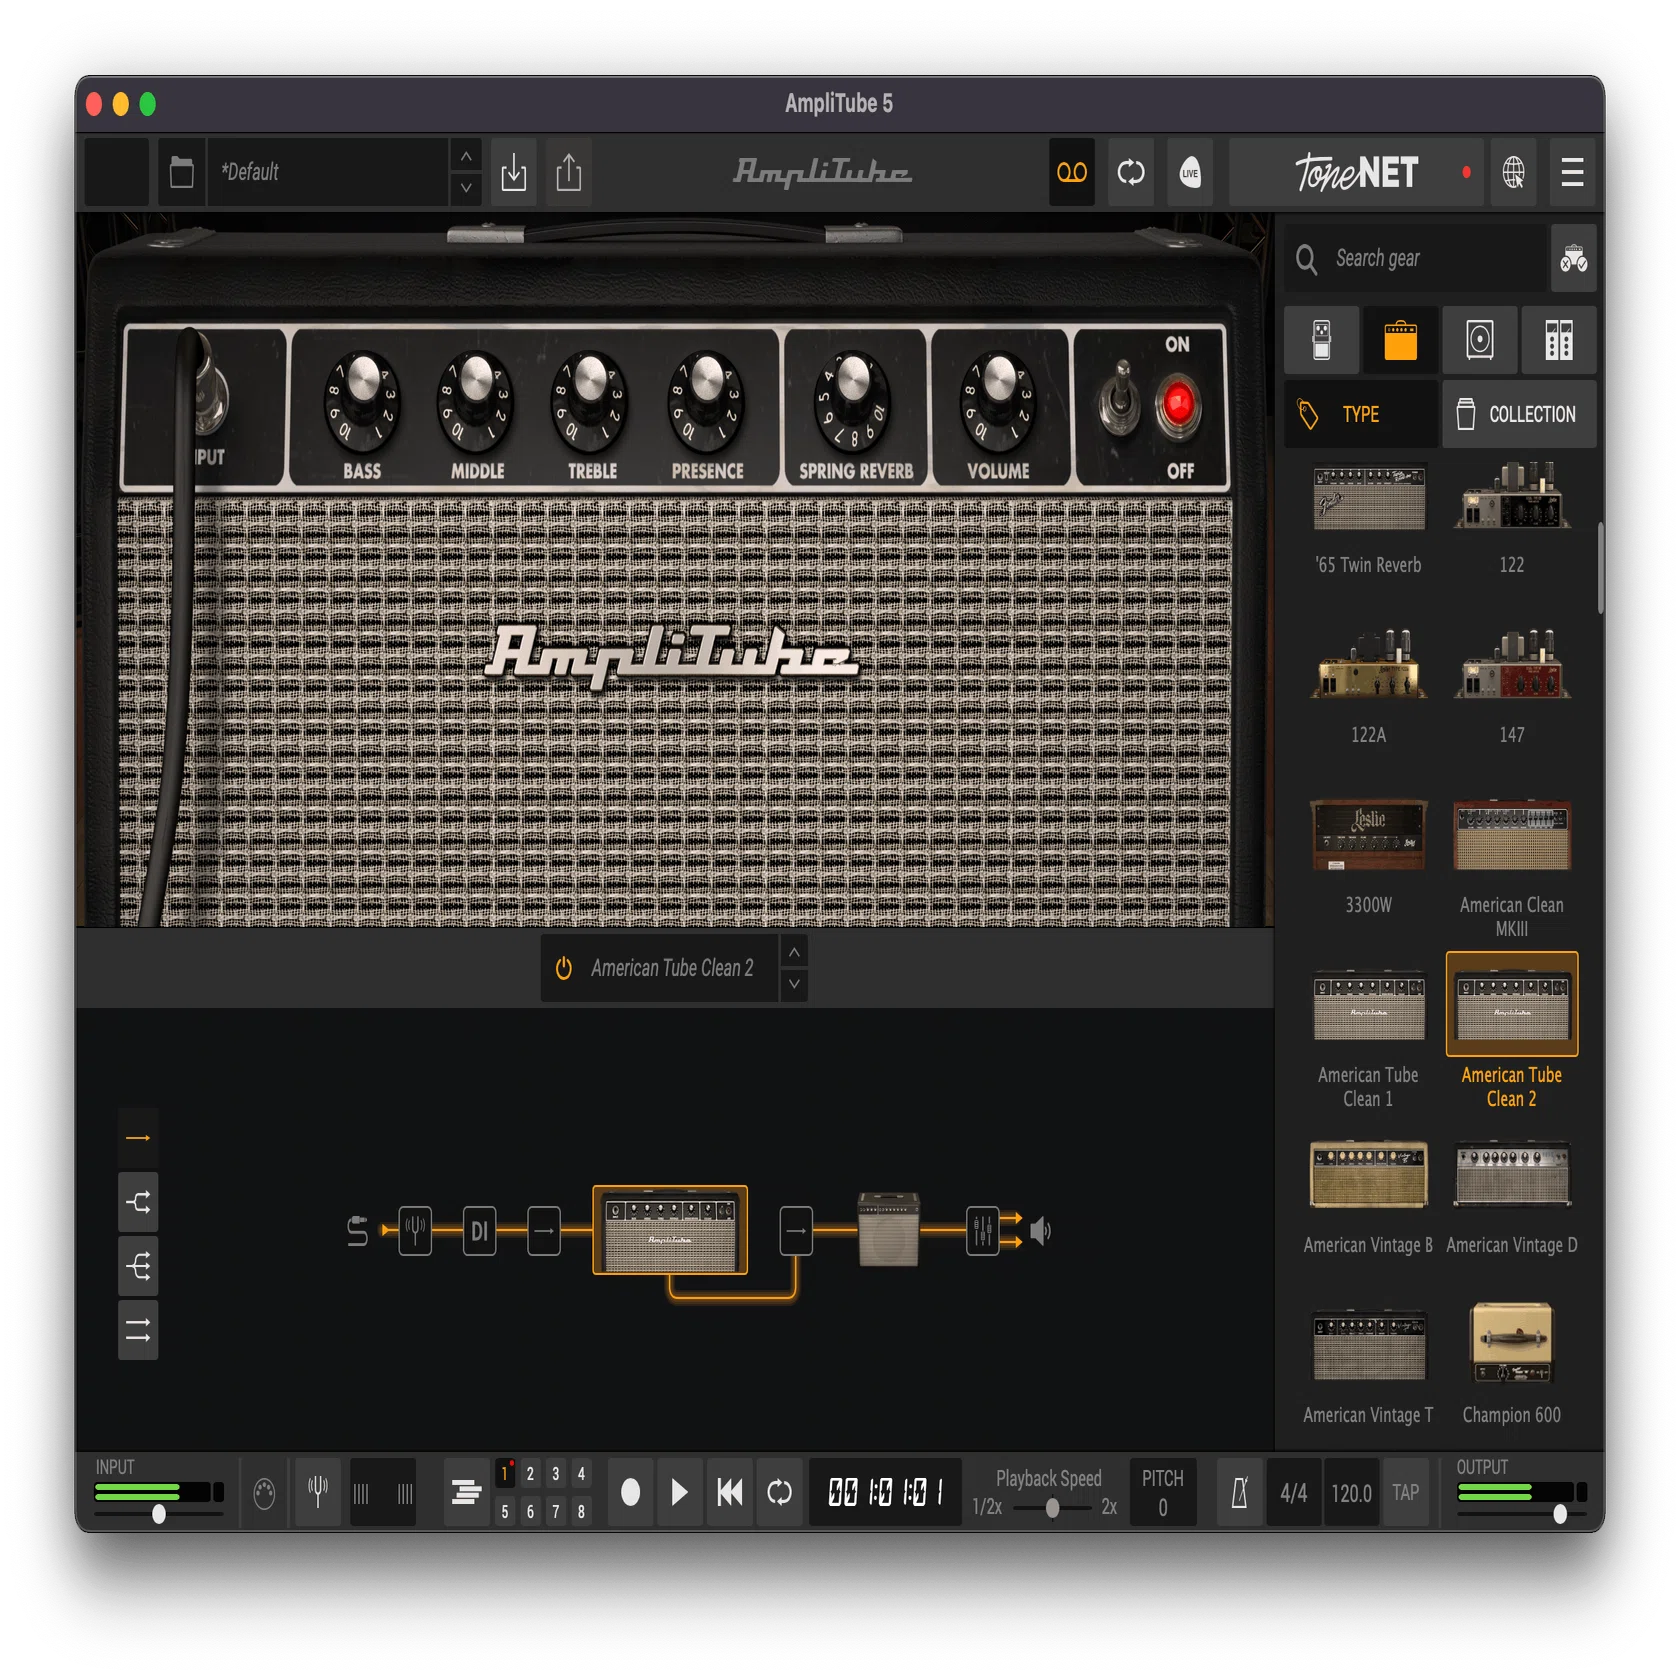1680x1680 pixels.
Task: Select the parallel two-chain routing layout
Action: (138, 1330)
